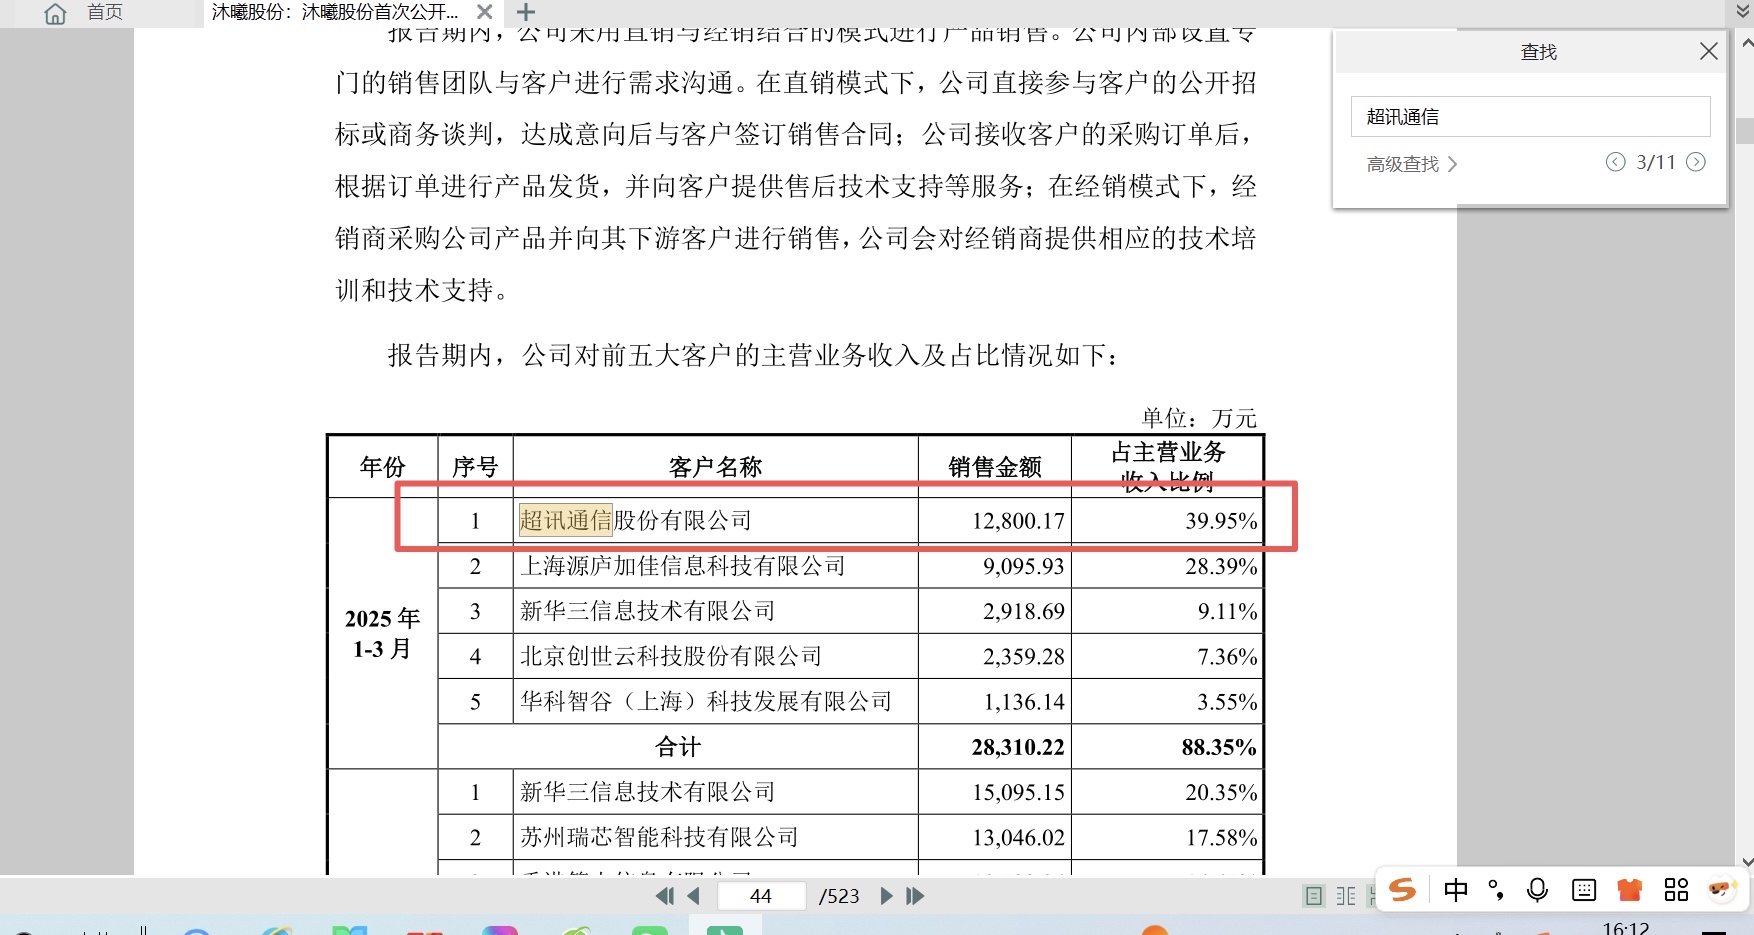Switch to single page view icon
1754x935 pixels.
[1314, 896]
